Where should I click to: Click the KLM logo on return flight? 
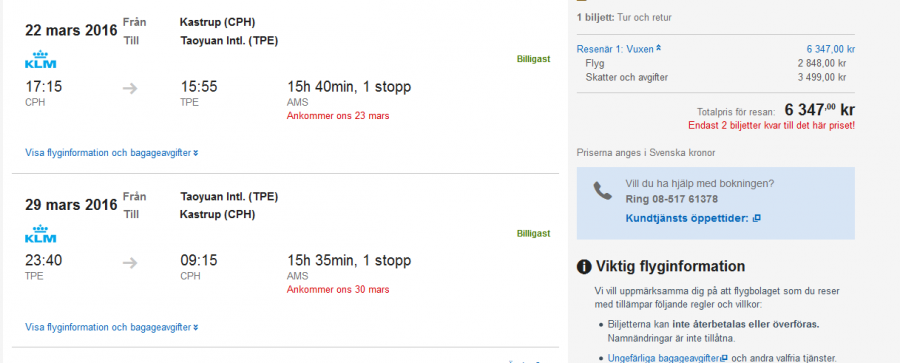(41, 233)
